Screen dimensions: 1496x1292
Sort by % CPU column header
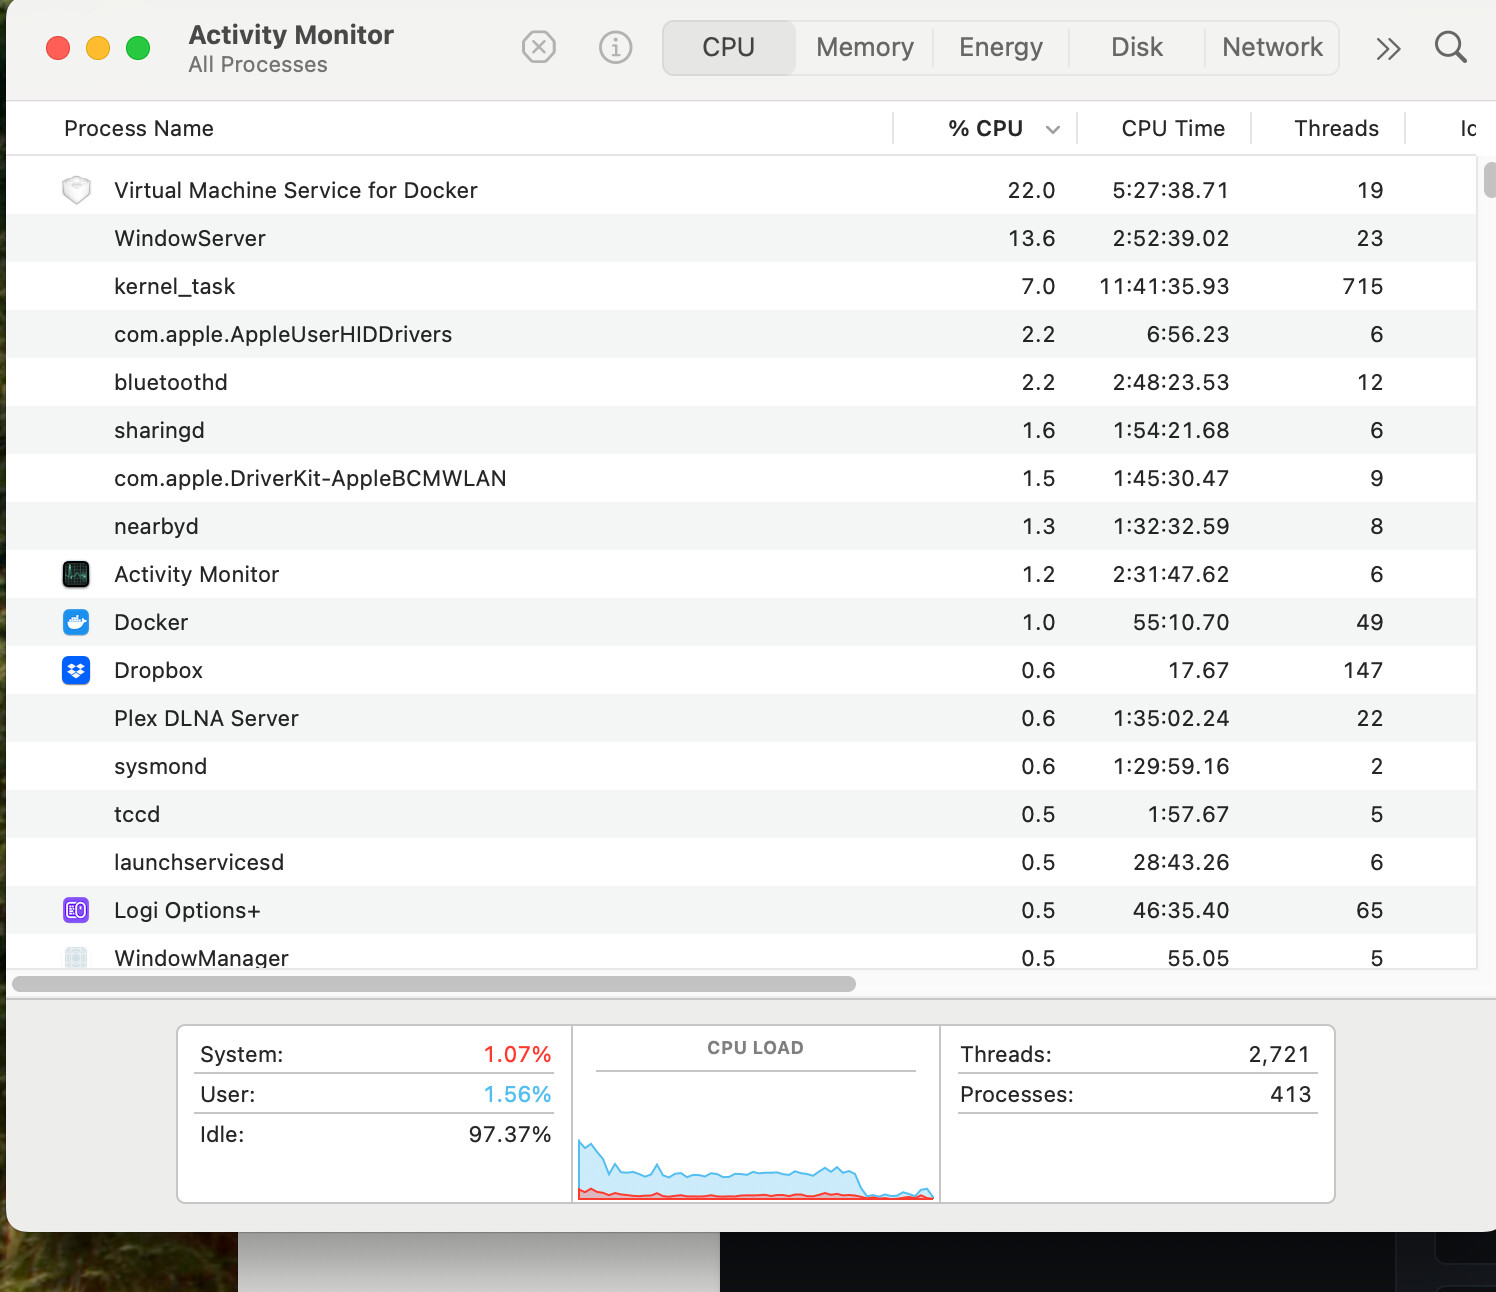(985, 128)
